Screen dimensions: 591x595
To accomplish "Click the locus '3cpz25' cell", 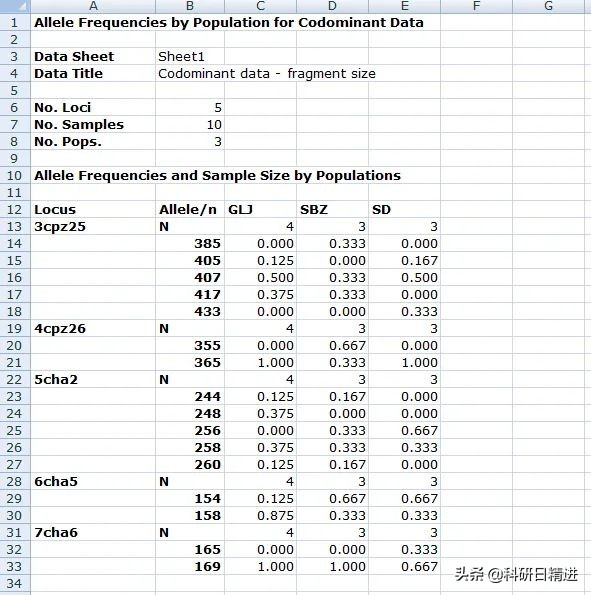I will (93, 227).
